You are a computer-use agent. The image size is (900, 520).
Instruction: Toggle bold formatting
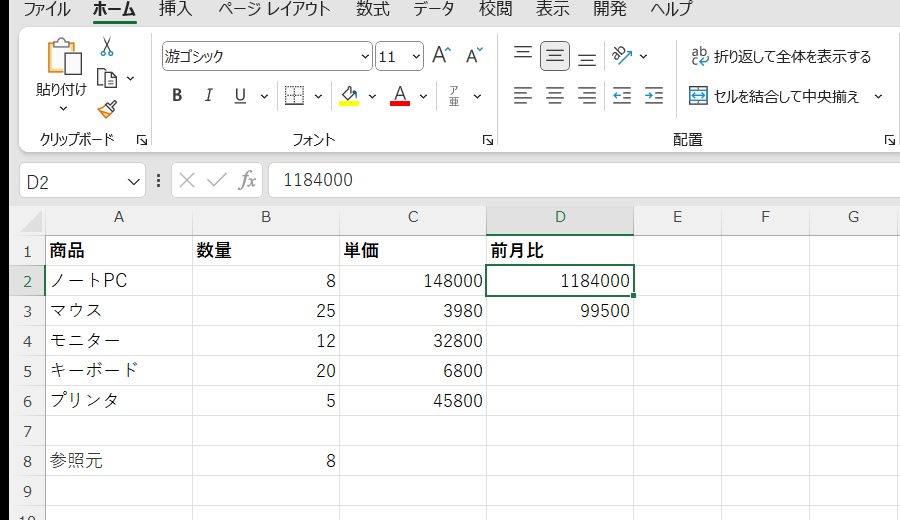[x=177, y=96]
